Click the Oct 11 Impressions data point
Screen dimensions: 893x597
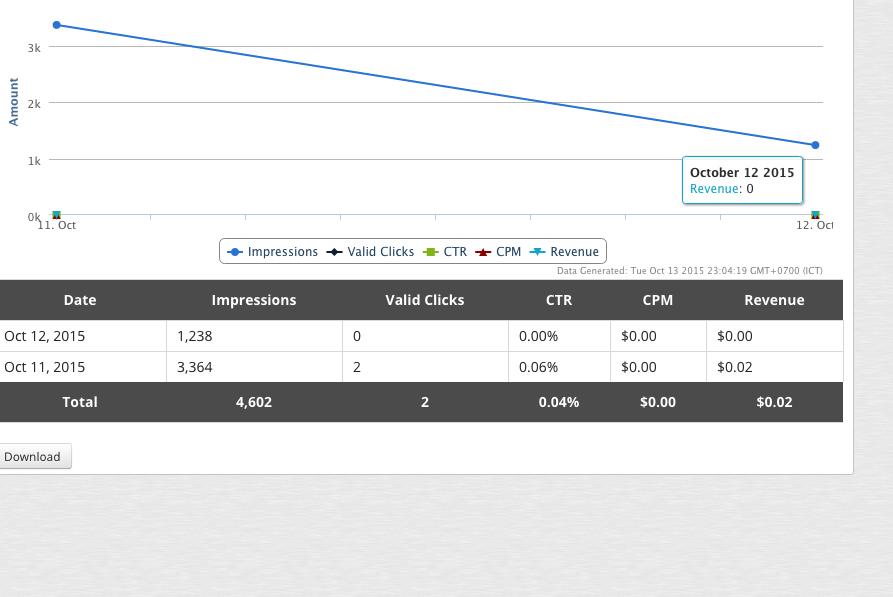tap(56, 25)
